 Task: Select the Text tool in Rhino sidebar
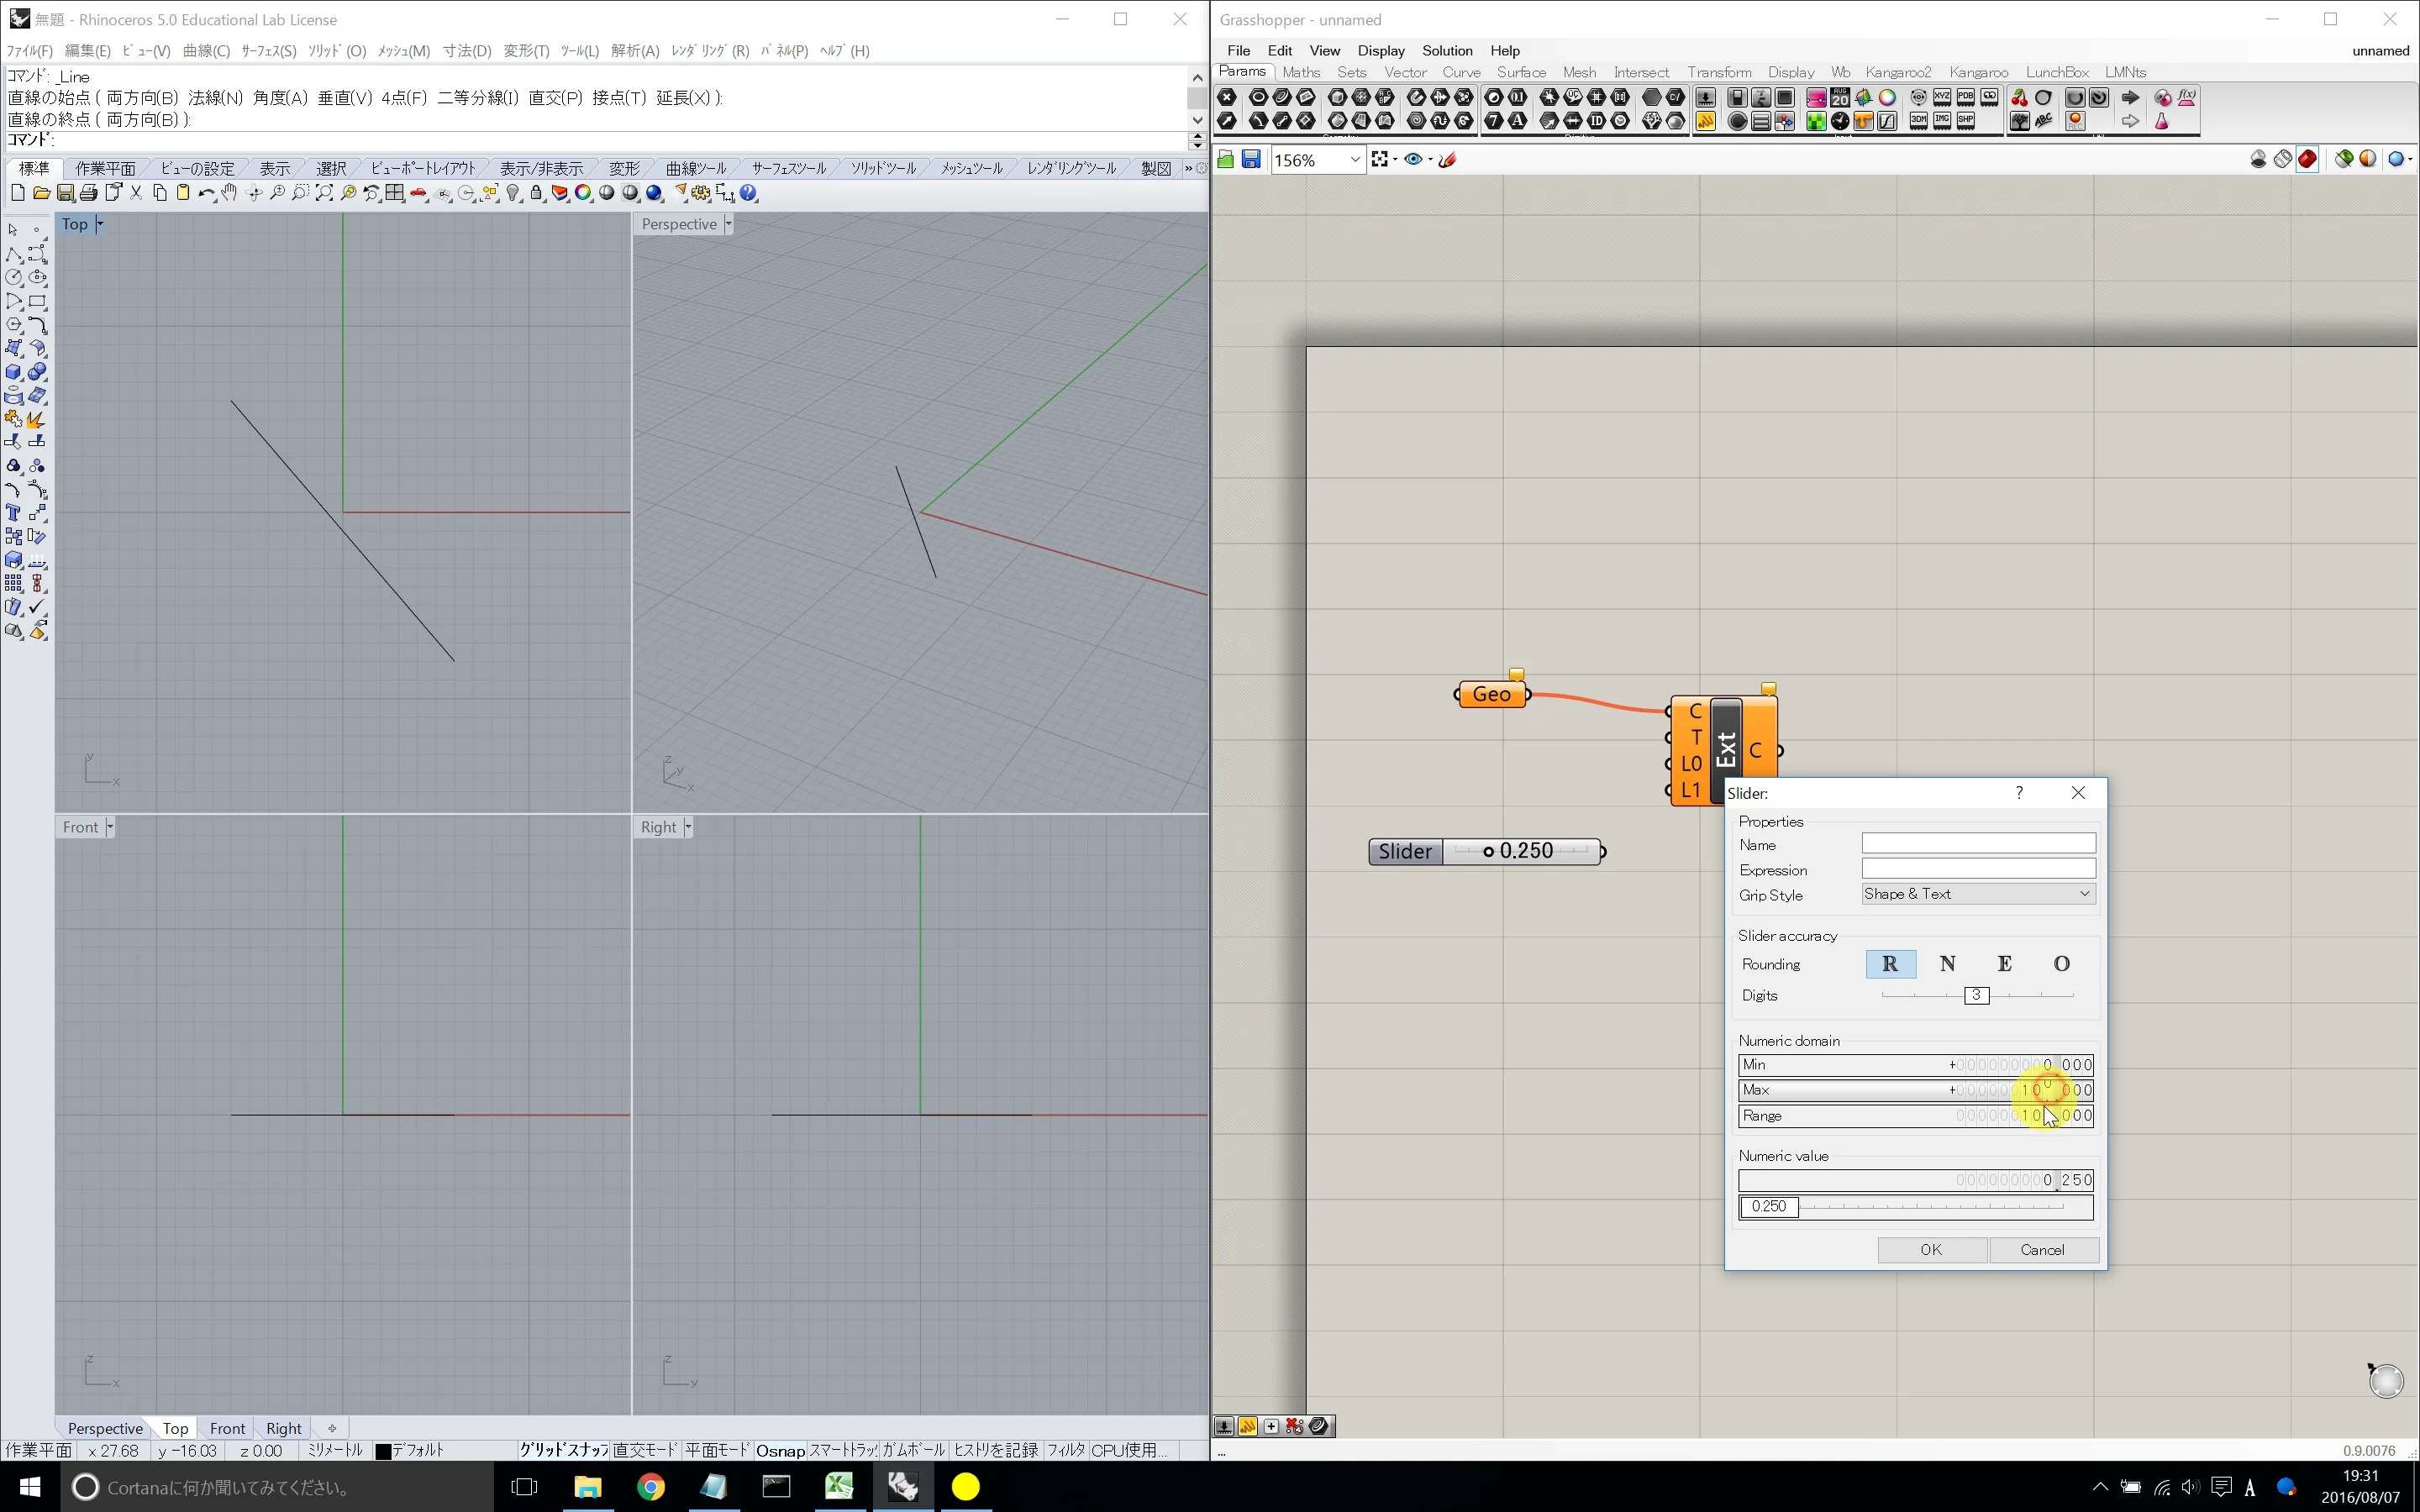(14, 513)
